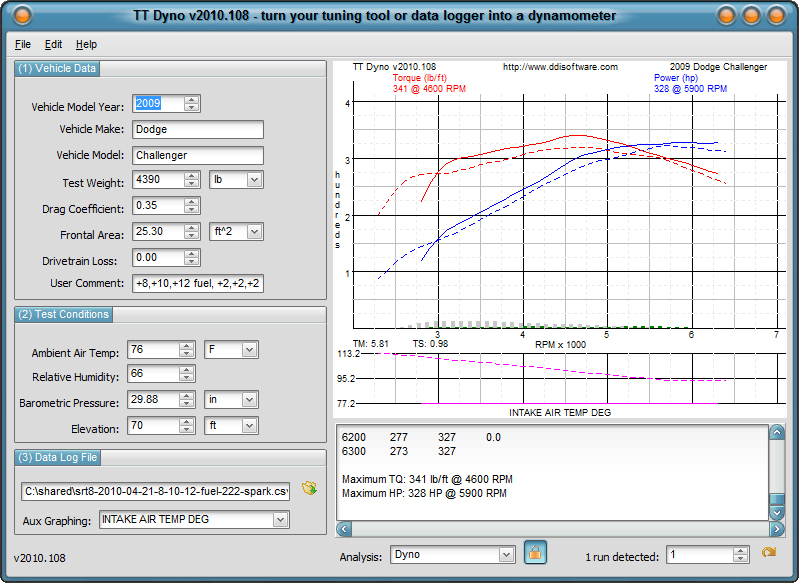The image size is (799, 583).
Task: Click the data log file path field
Action: coord(155,491)
